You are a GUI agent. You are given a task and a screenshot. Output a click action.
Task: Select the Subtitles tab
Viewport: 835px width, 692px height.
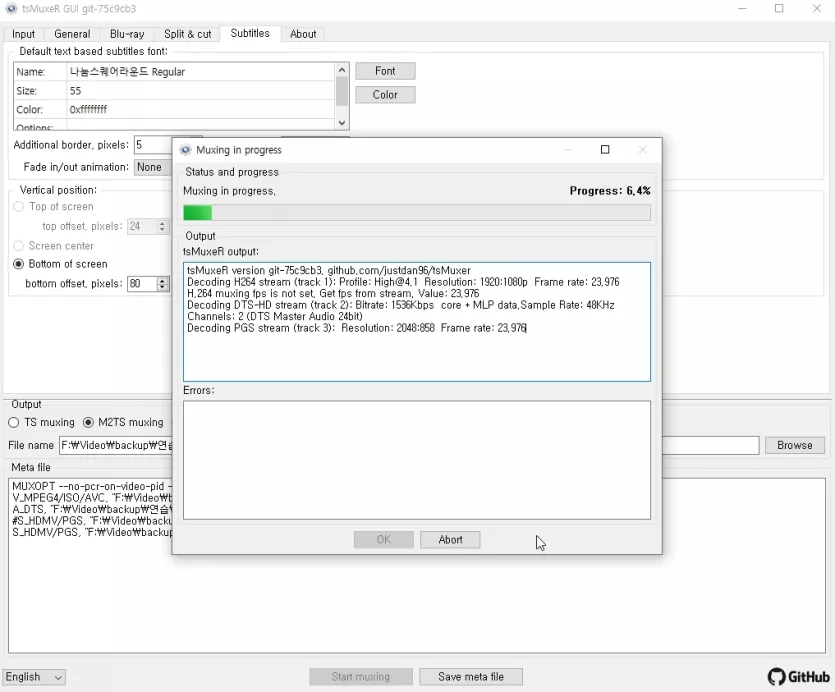tap(250, 33)
